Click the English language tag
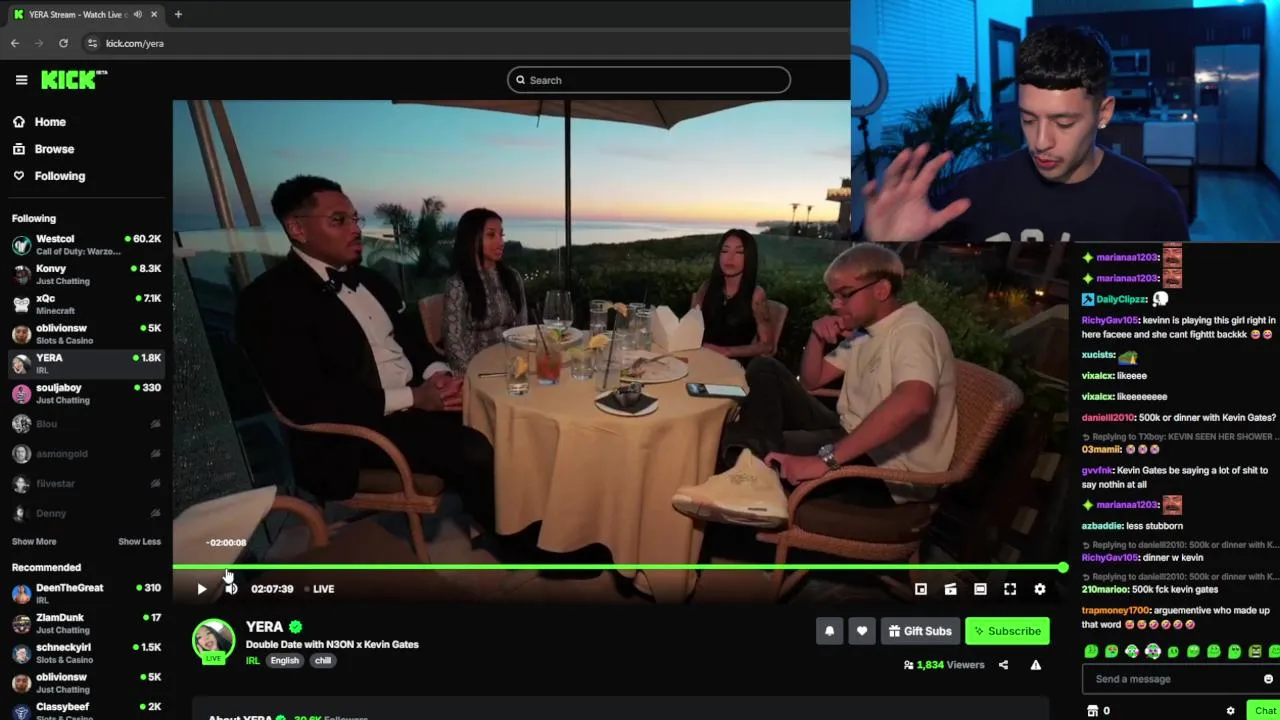Viewport: 1280px width, 720px height. click(284, 661)
